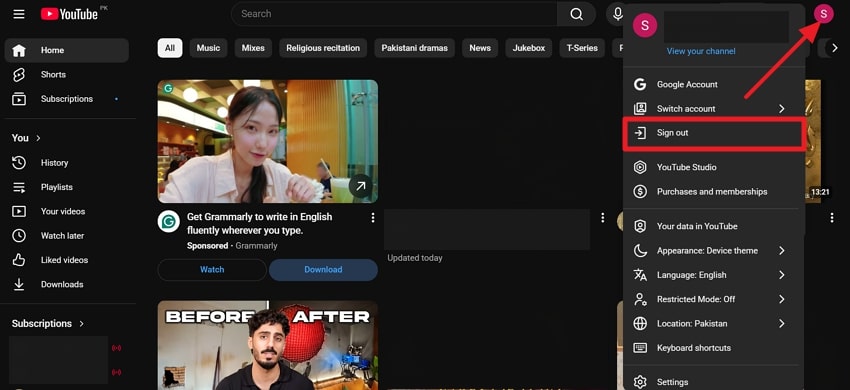Open Your data in YouTube
Image resolution: width=850 pixels, height=390 pixels.
(713, 227)
